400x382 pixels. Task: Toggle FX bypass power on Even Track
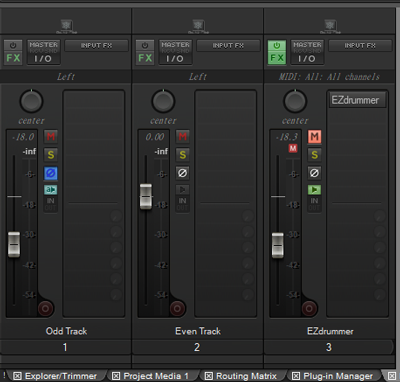145,45
